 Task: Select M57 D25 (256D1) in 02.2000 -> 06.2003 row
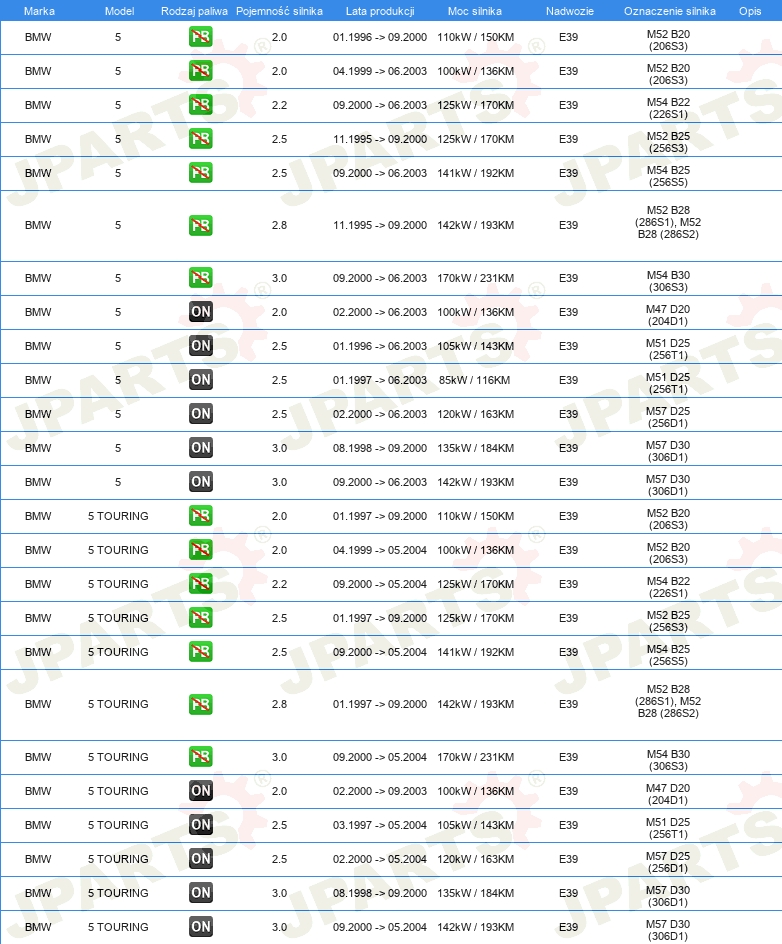668,417
